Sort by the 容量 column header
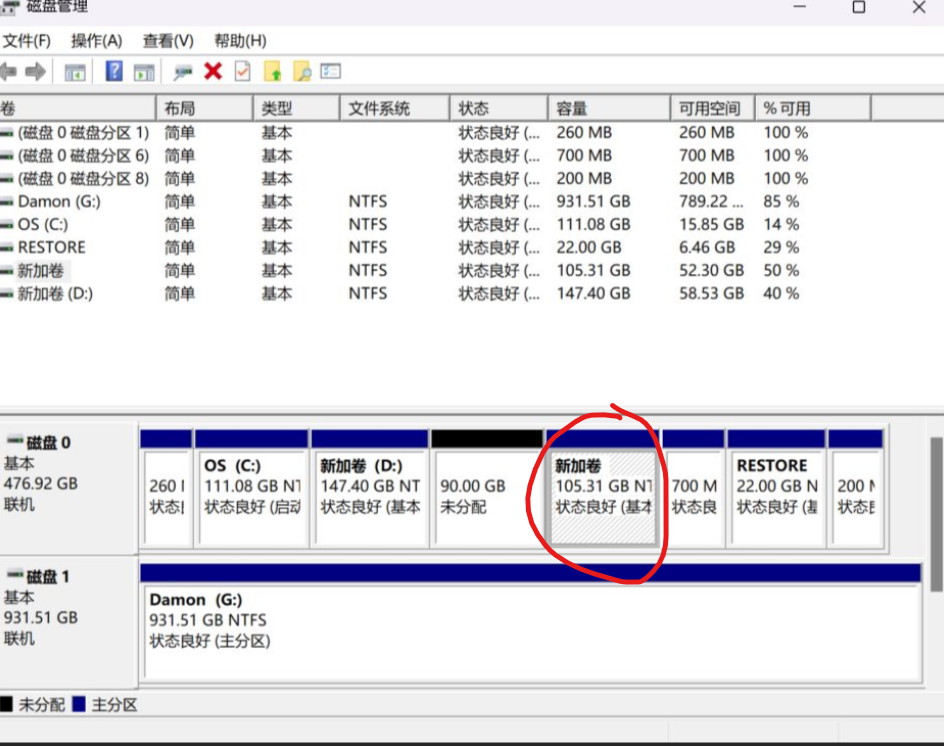Image resolution: width=944 pixels, height=746 pixels. tap(609, 108)
